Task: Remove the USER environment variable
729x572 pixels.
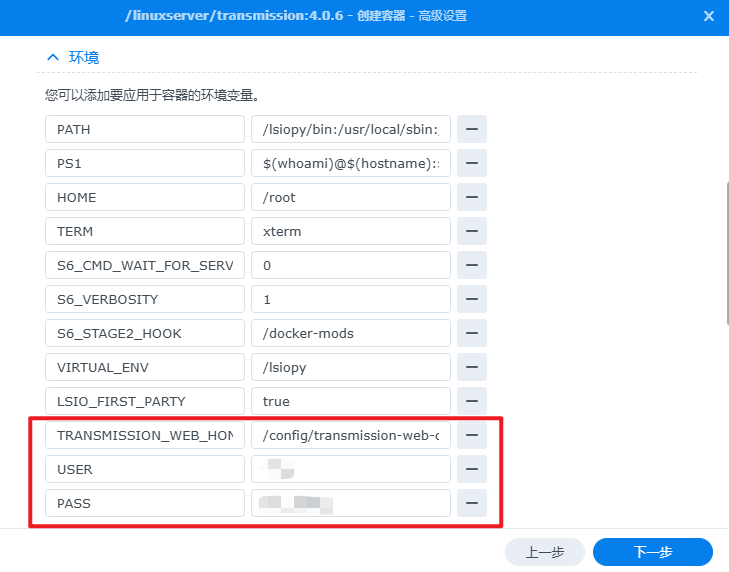Action: [471, 469]
